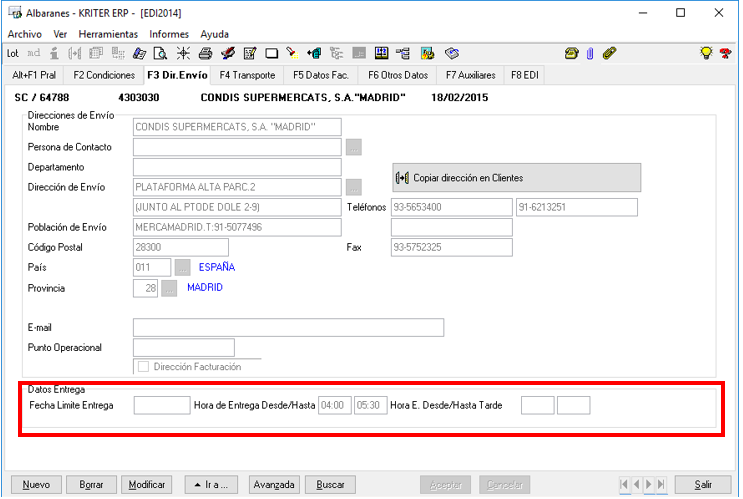Switch to the F2 Condiciones tab
Viewport: 743px width, 499px height.
tap(104, 75)
